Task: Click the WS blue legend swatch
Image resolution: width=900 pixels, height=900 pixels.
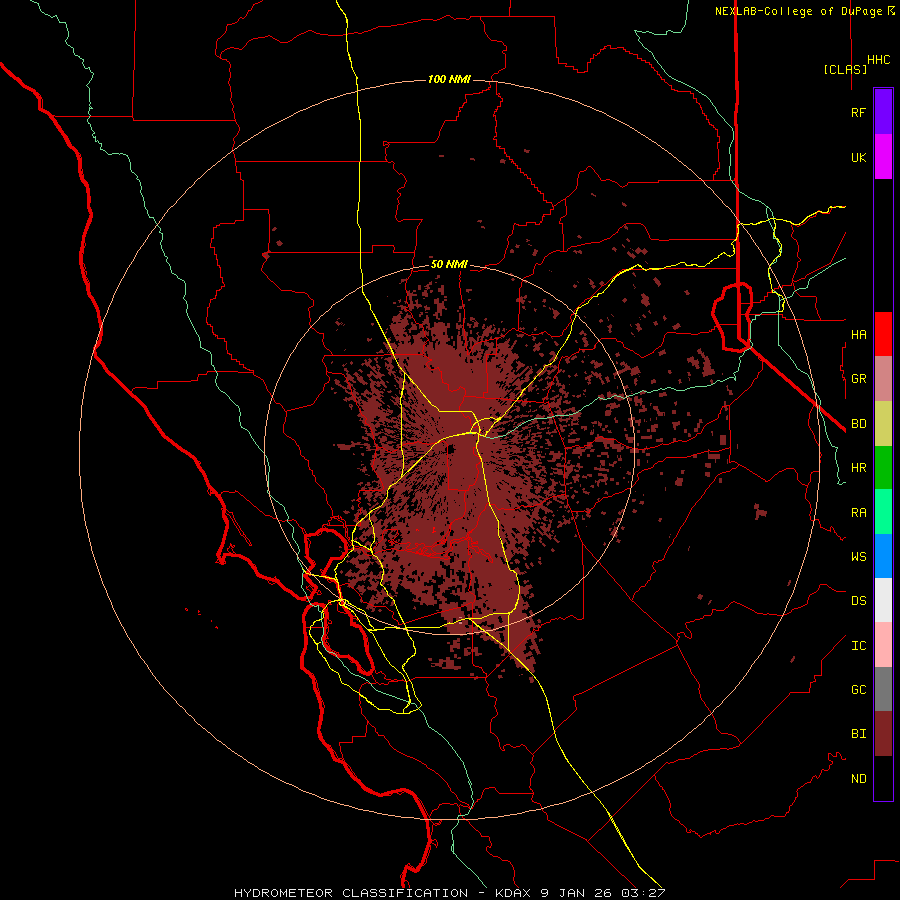Action: click(883, 556)
